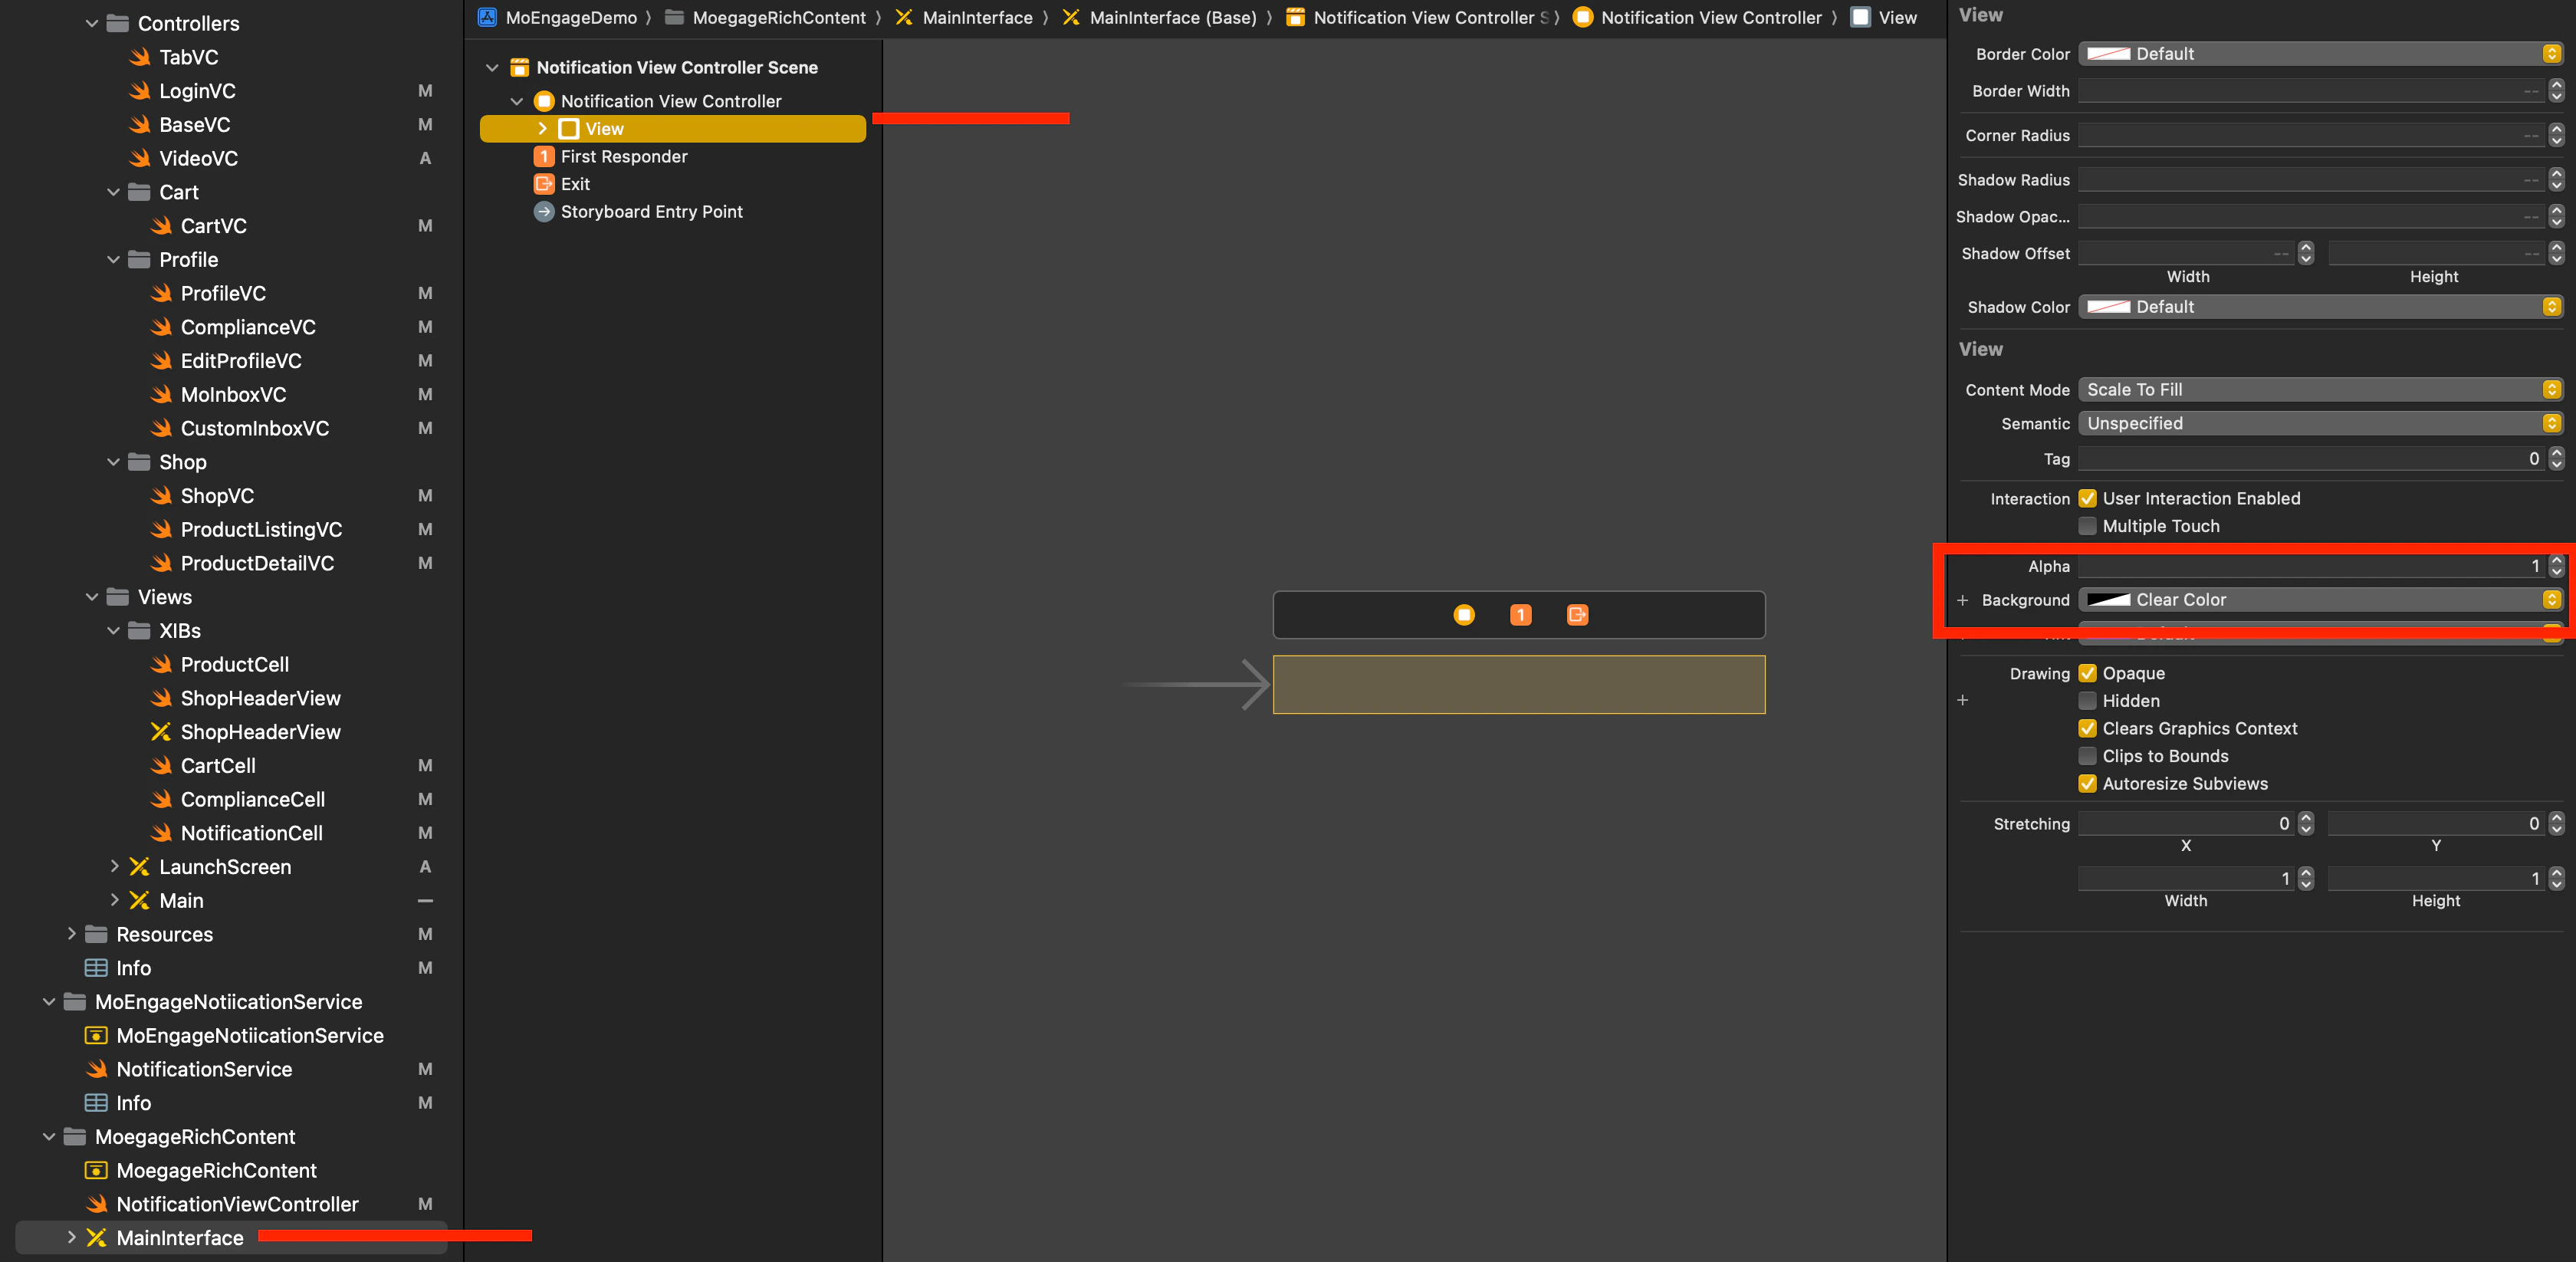Select the Storyboard Entry Point arrow item
The image size is (2576, 1262).
[545, 212]
